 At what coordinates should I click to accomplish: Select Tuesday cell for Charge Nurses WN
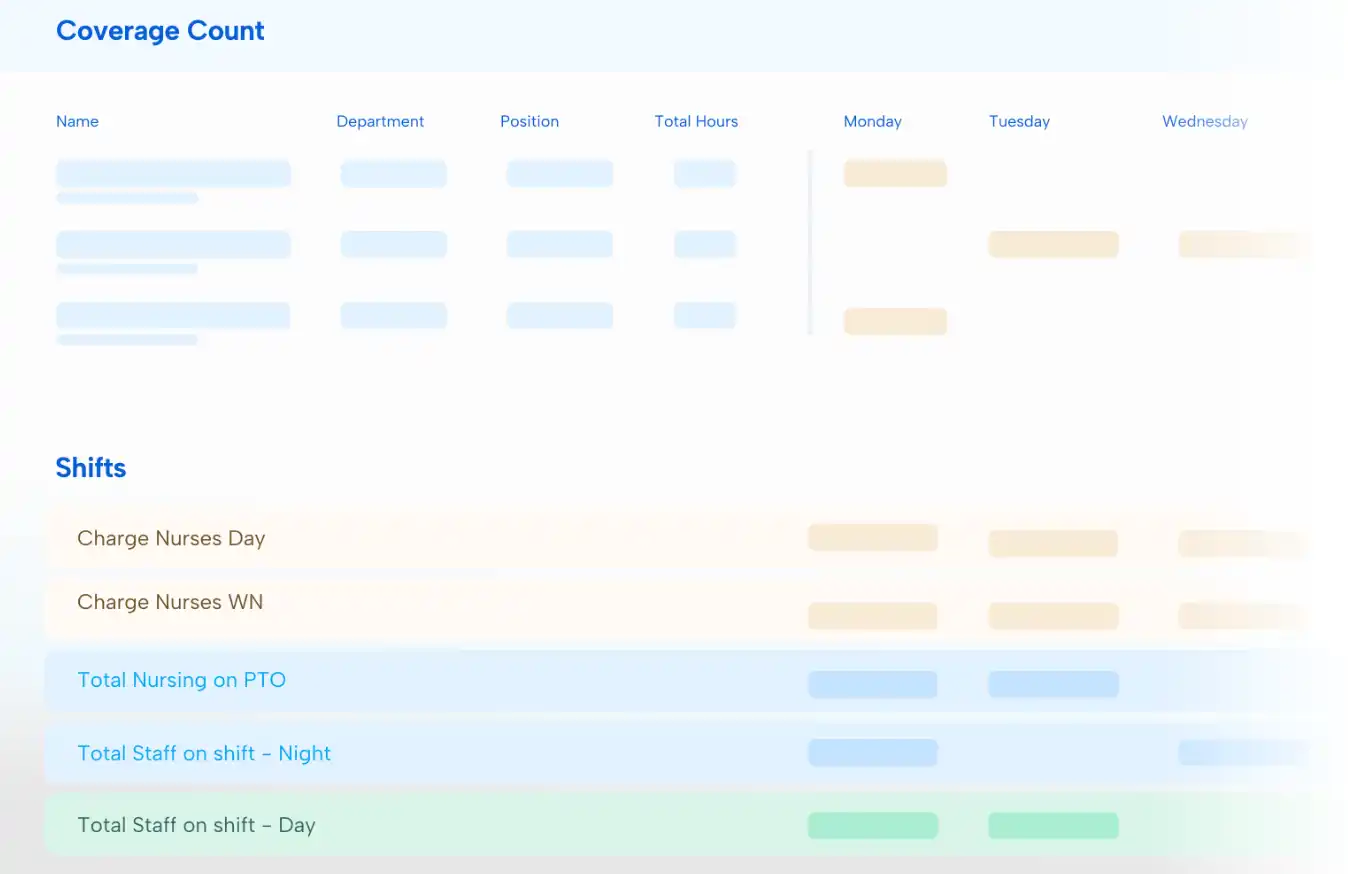point(1053,616)
